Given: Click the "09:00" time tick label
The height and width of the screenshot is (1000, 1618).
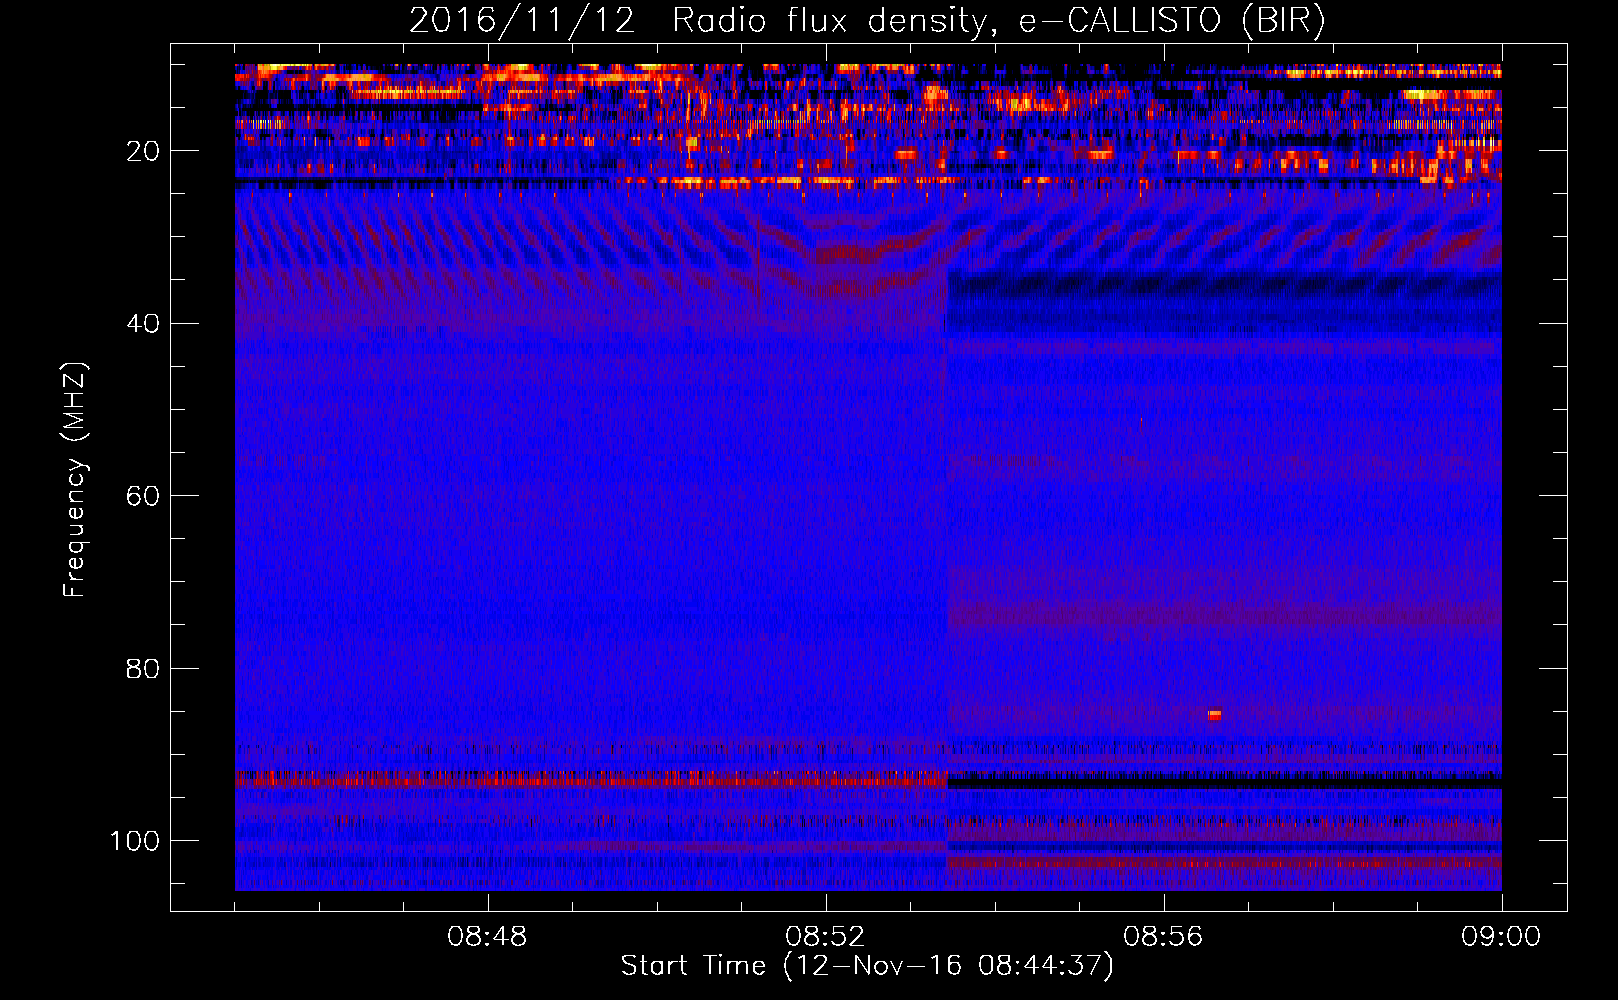Looking at the screenshot, I should [1501, 937].
